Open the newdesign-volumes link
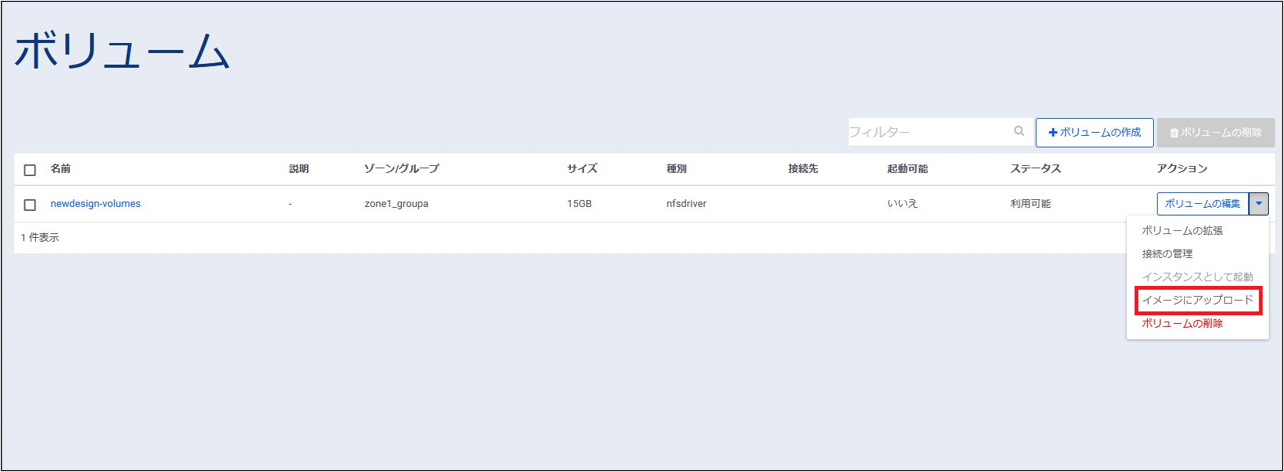 click(96, 203)
